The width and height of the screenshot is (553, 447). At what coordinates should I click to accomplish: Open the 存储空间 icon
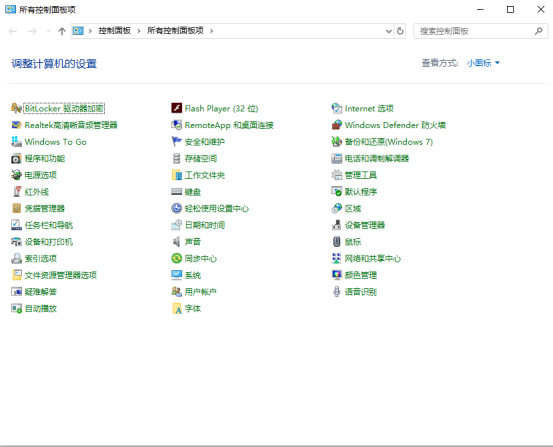click(176, 158)
